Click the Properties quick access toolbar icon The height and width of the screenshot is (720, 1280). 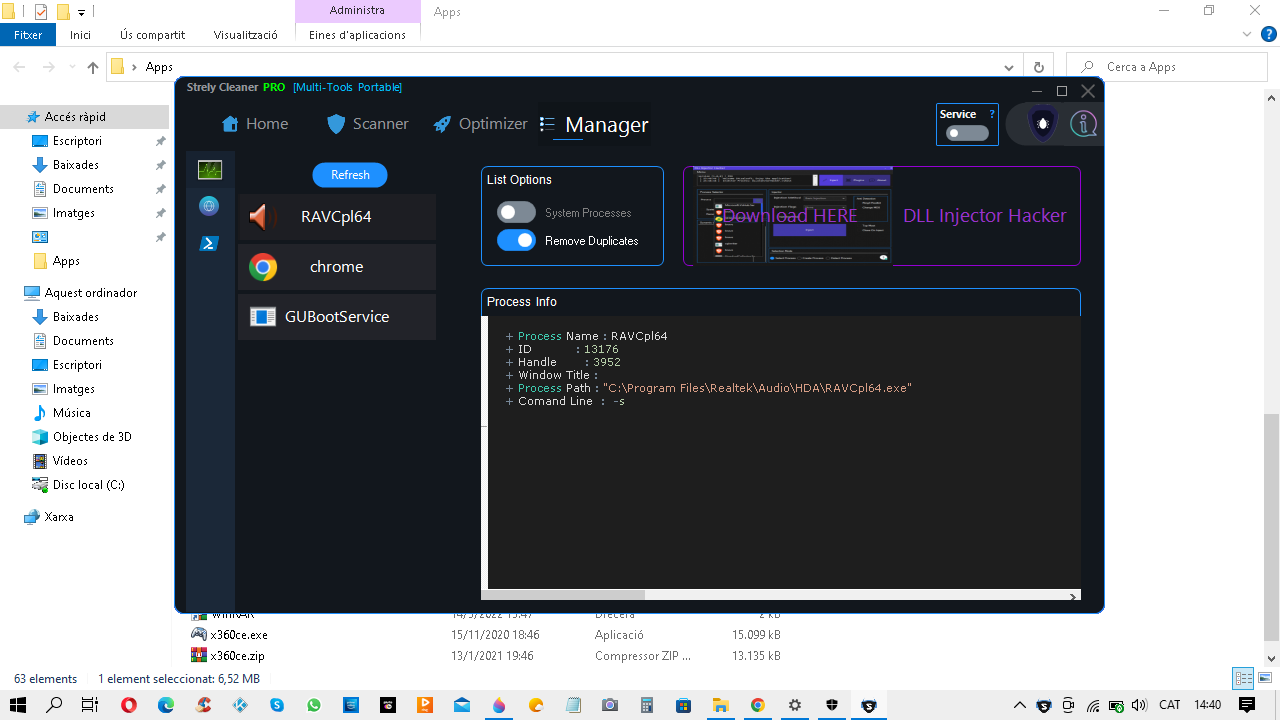[x=40, y=12]
